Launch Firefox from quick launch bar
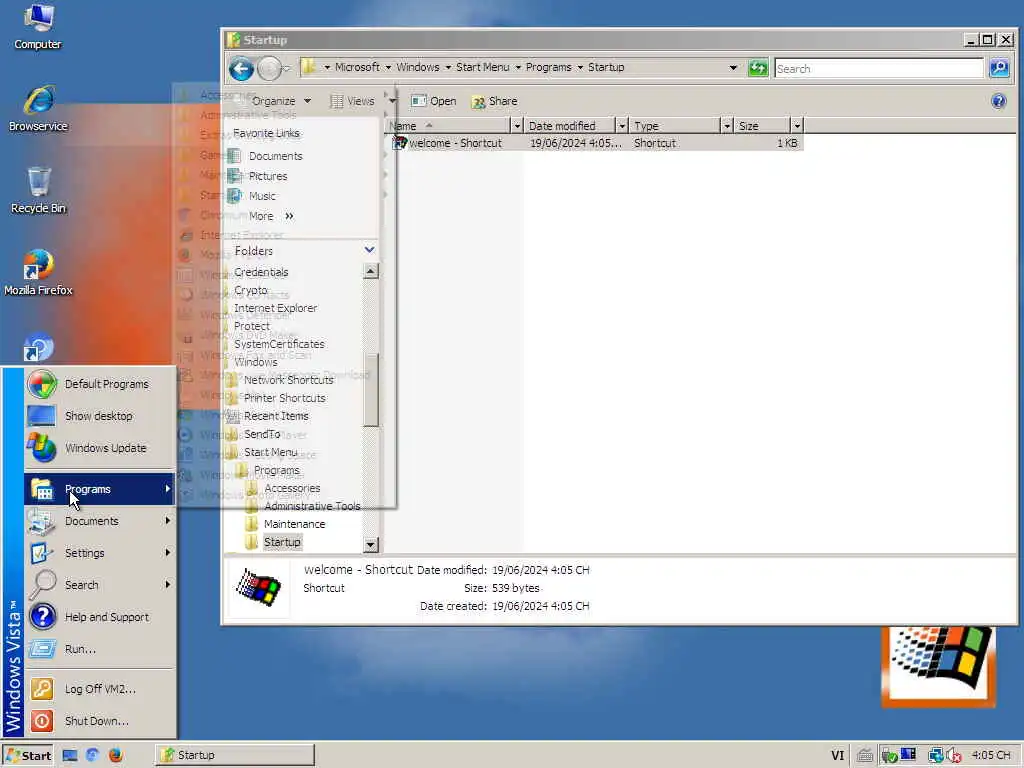Screen dimensions: 1024x768 pyautogui.click(x=116, y=756)
